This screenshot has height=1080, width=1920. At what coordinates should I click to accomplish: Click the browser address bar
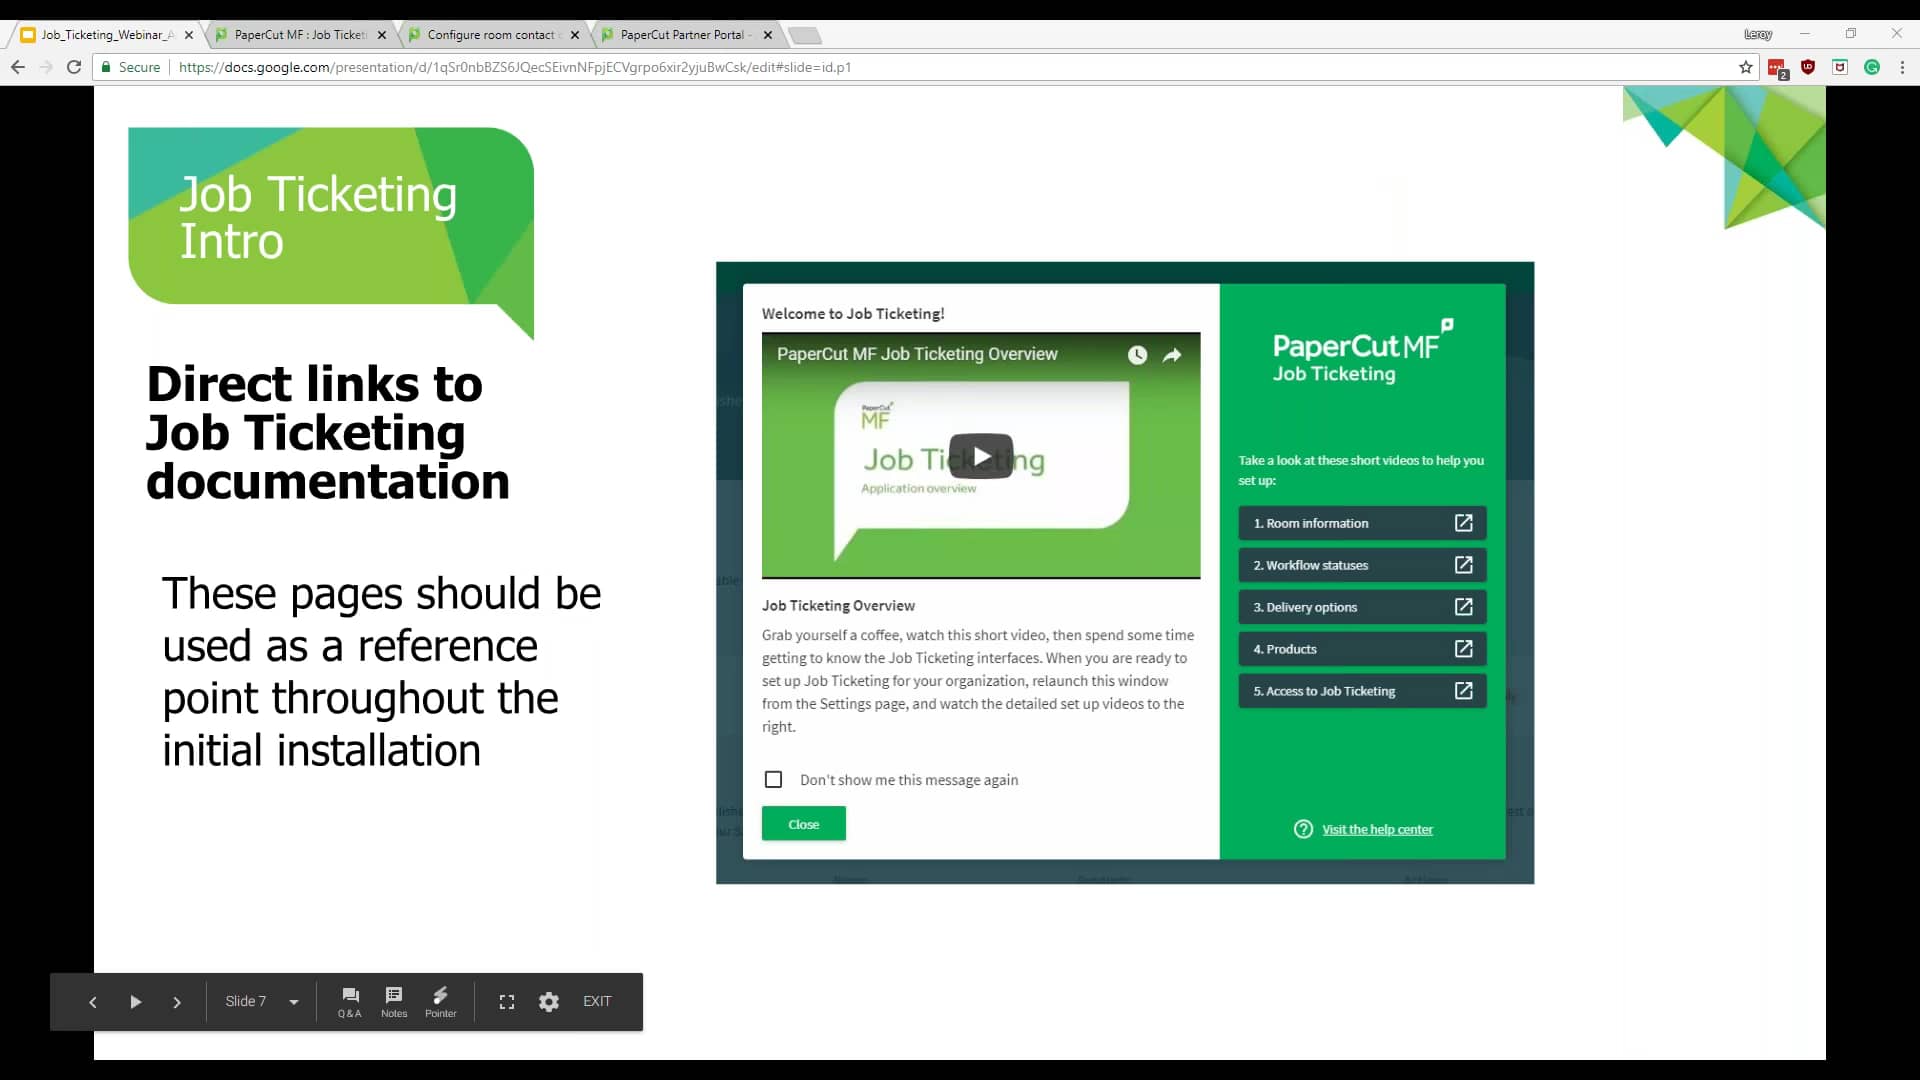(x=900, y=67)
